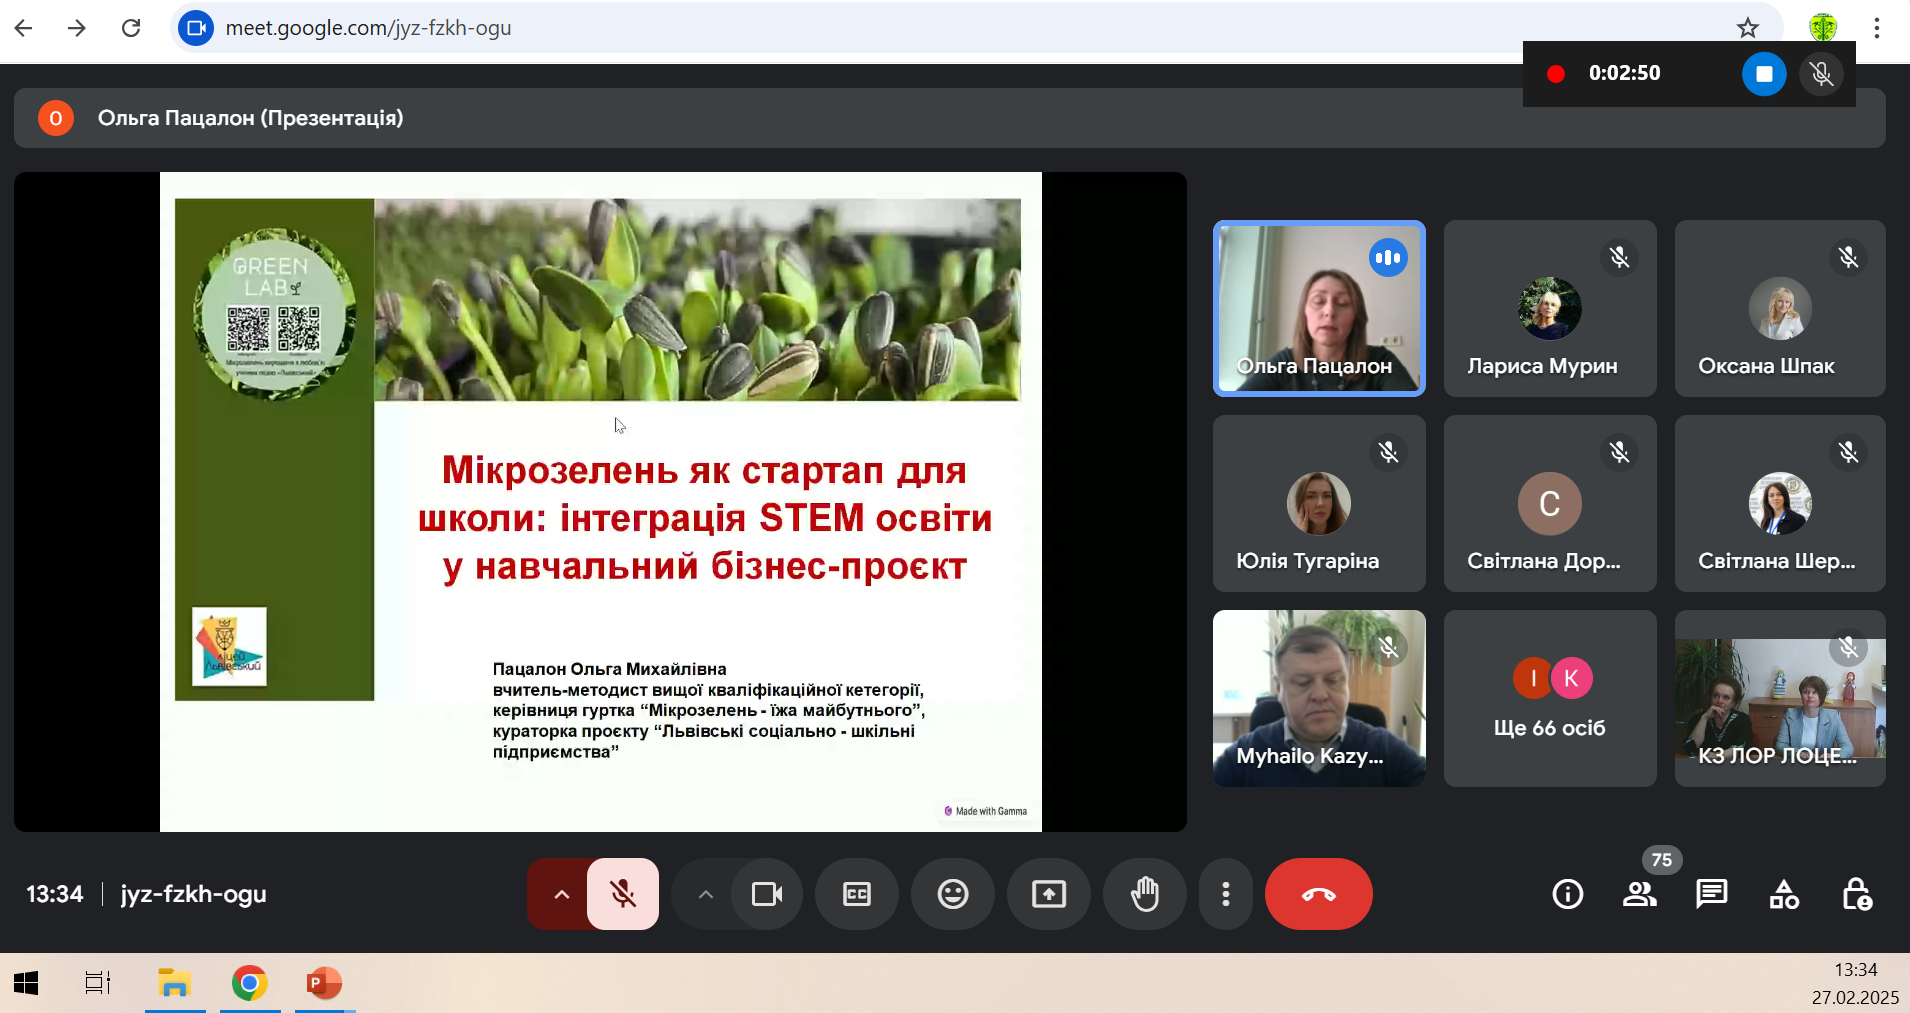Image resolution: width=1910 pixels, height=1013 pixels.
Task: Expand video settings chevron beside the camera
Action: pos(705,894)
